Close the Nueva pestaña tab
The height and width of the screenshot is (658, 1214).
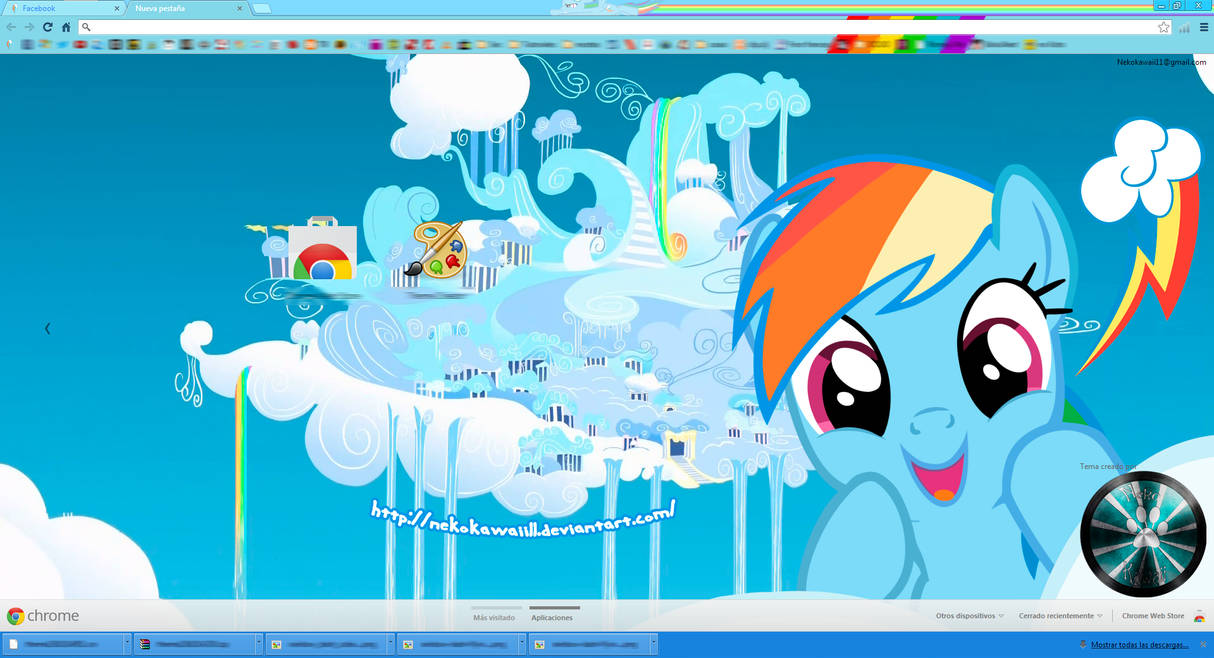pyautogui.click(x=240, y=8)
